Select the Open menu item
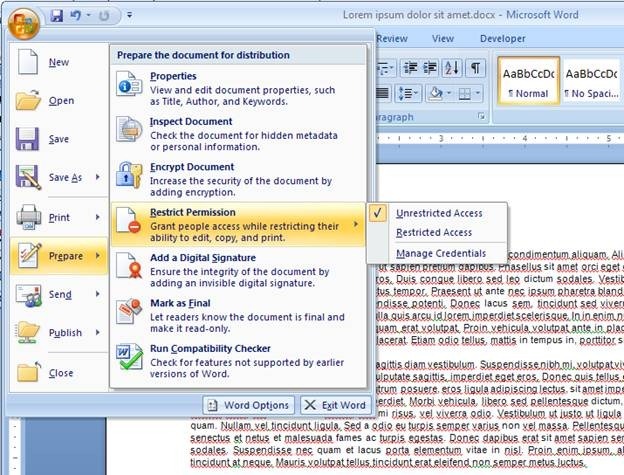624x475 pixels. [59, 101]
